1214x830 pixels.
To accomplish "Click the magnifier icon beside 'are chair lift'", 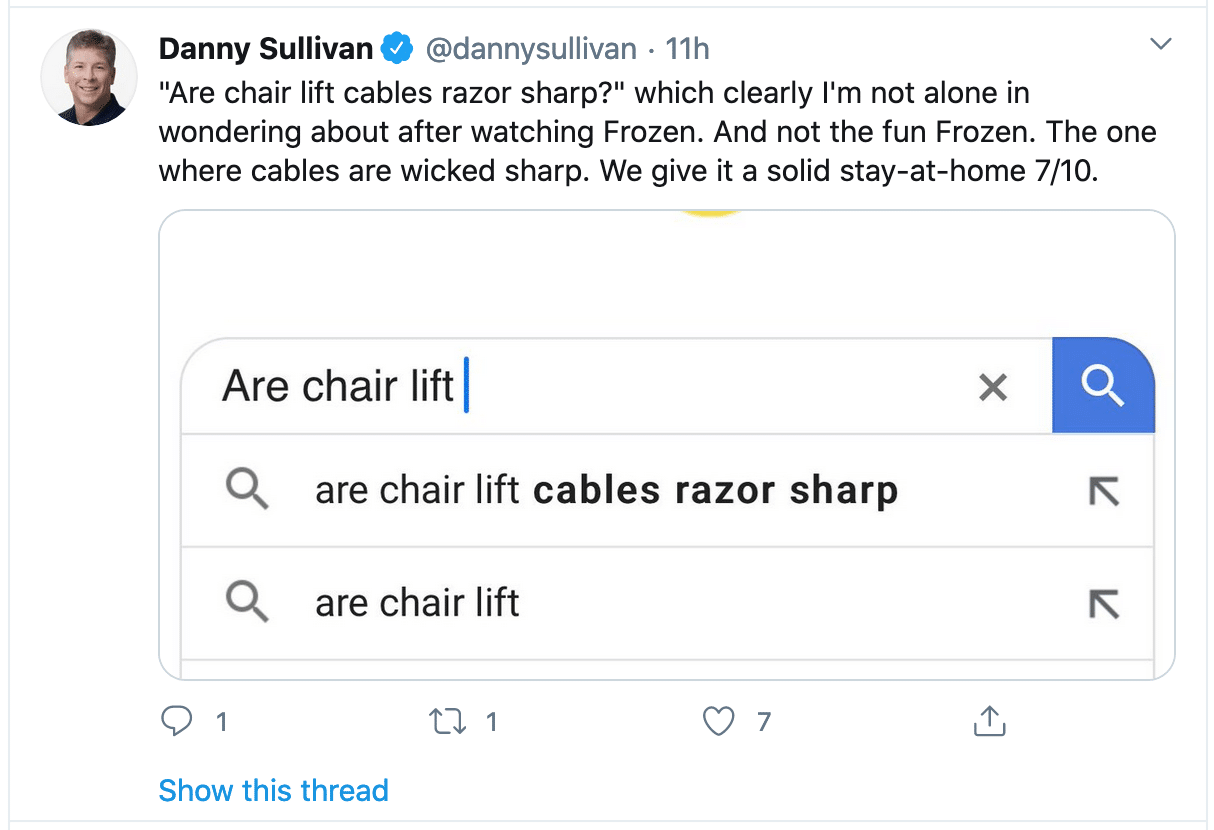I will 246,603.
